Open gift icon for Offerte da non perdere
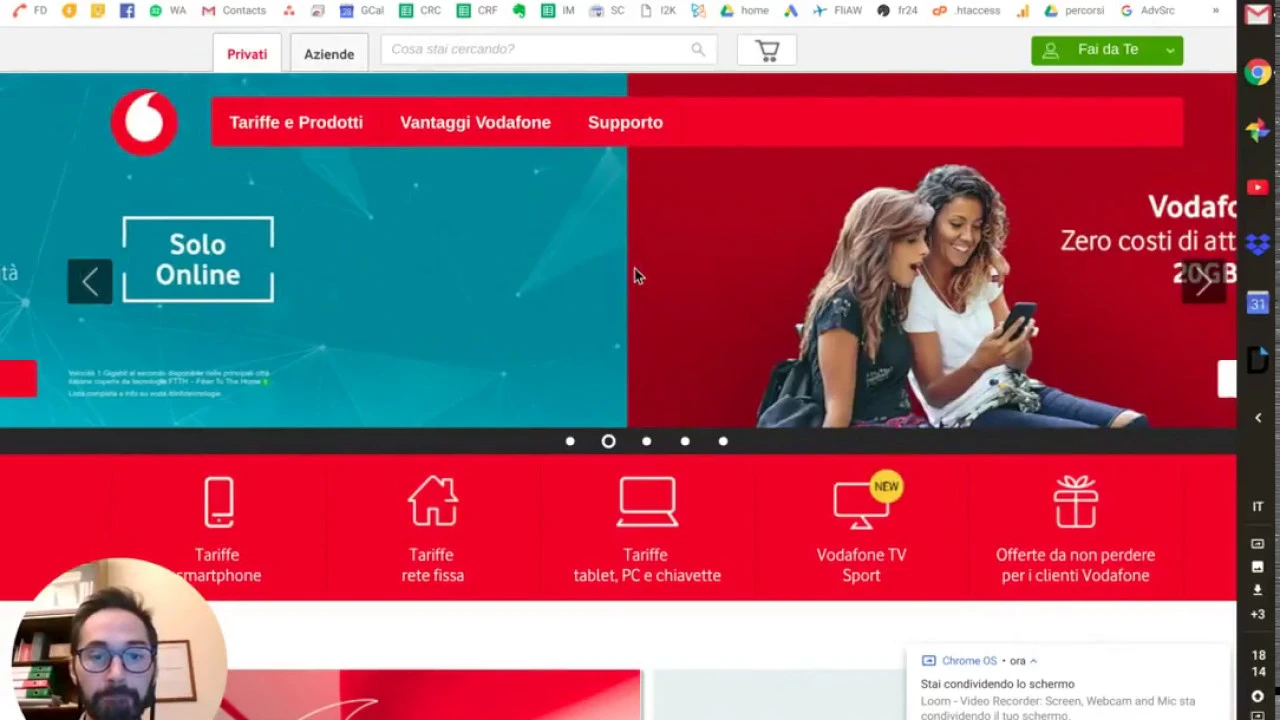1280x720 pixels. (1075, 501)
